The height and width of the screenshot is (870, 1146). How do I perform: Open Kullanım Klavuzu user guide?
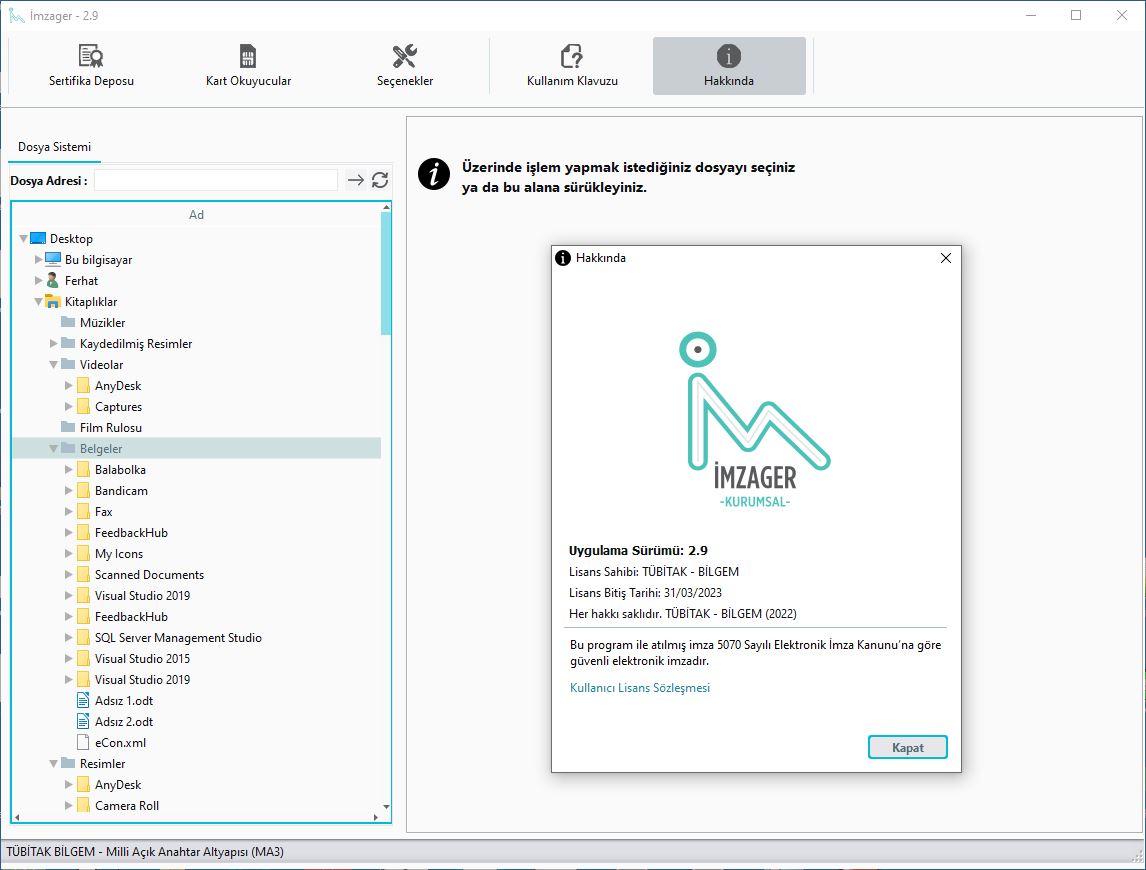coord(572,66)
